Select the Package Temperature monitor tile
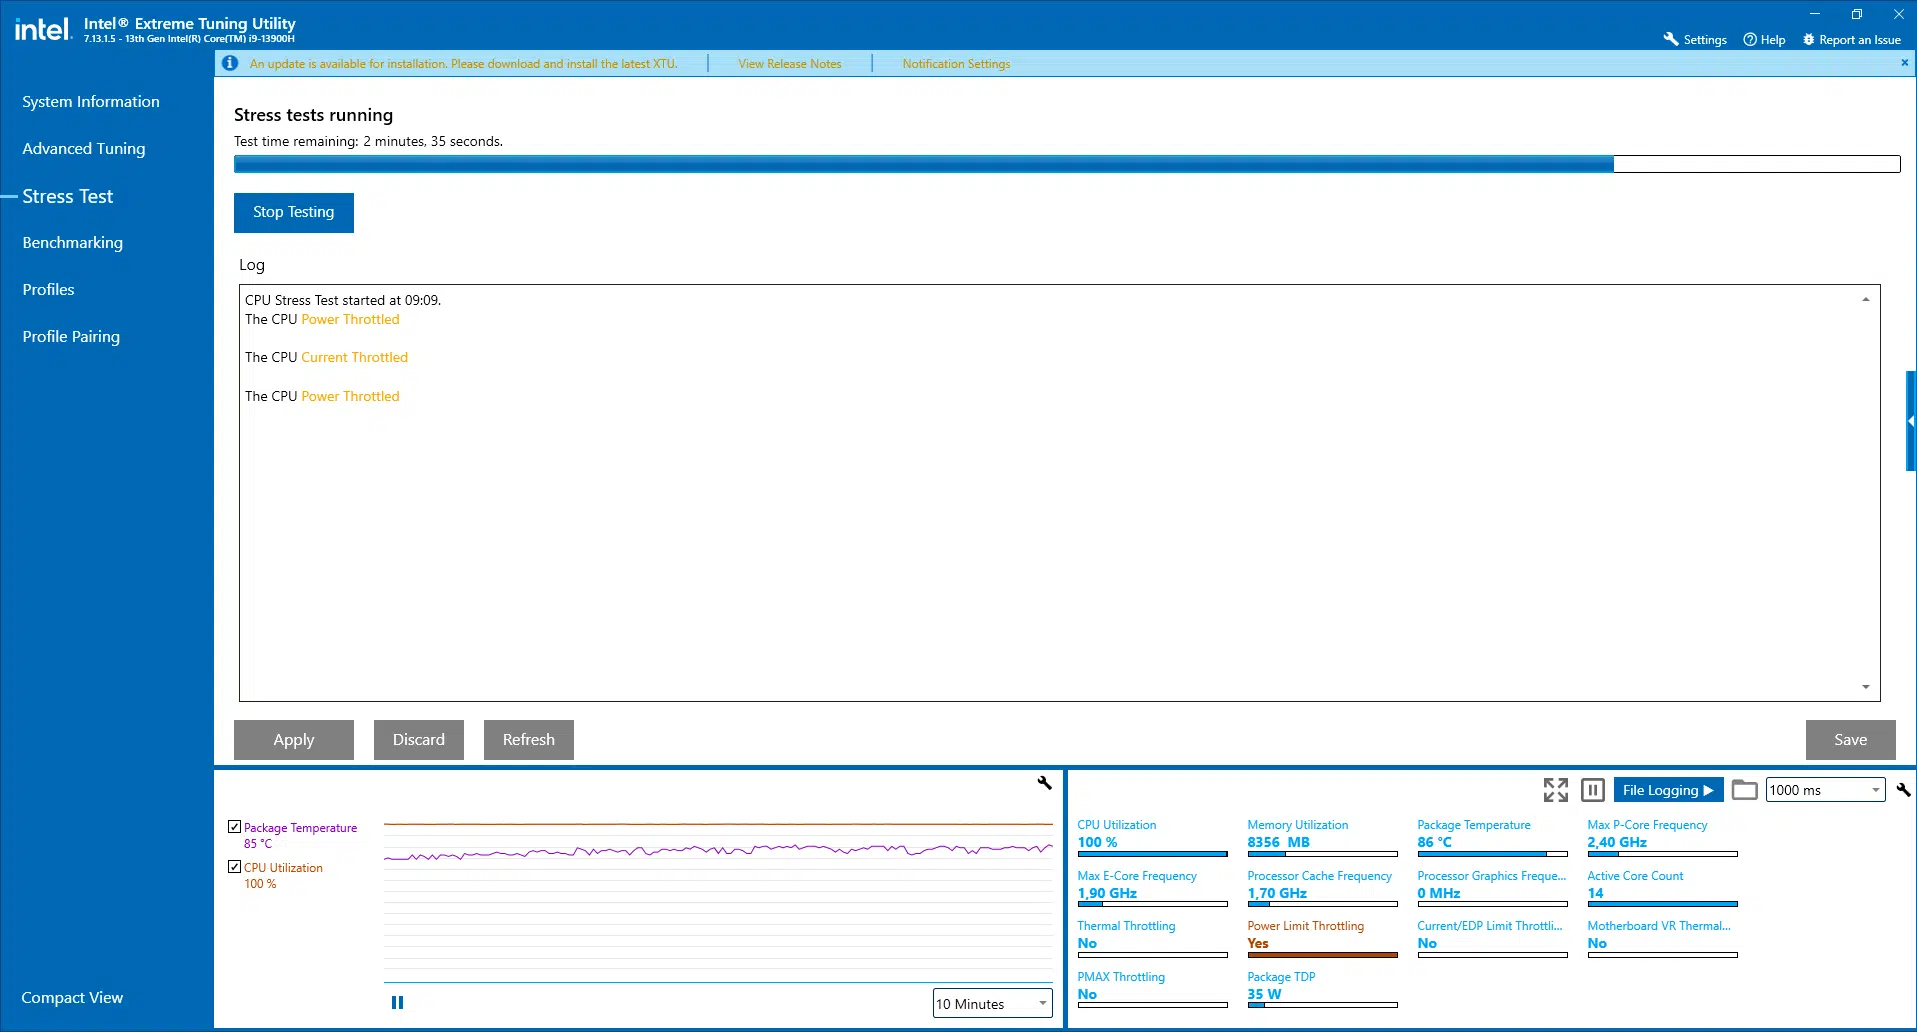This screenshot has width=1917, height=1032. point(1492,840)
